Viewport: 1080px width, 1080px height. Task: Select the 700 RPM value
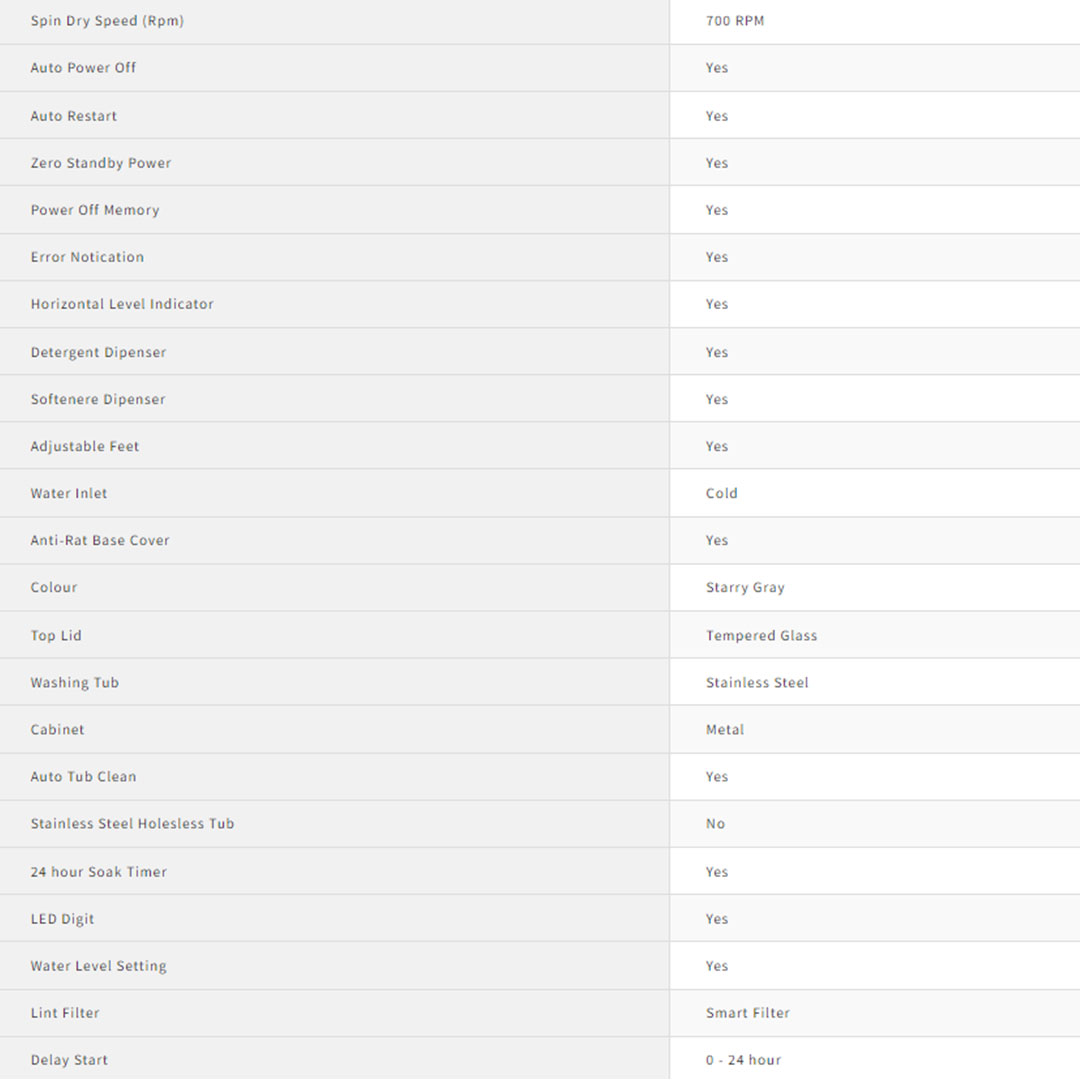point(734,21)
